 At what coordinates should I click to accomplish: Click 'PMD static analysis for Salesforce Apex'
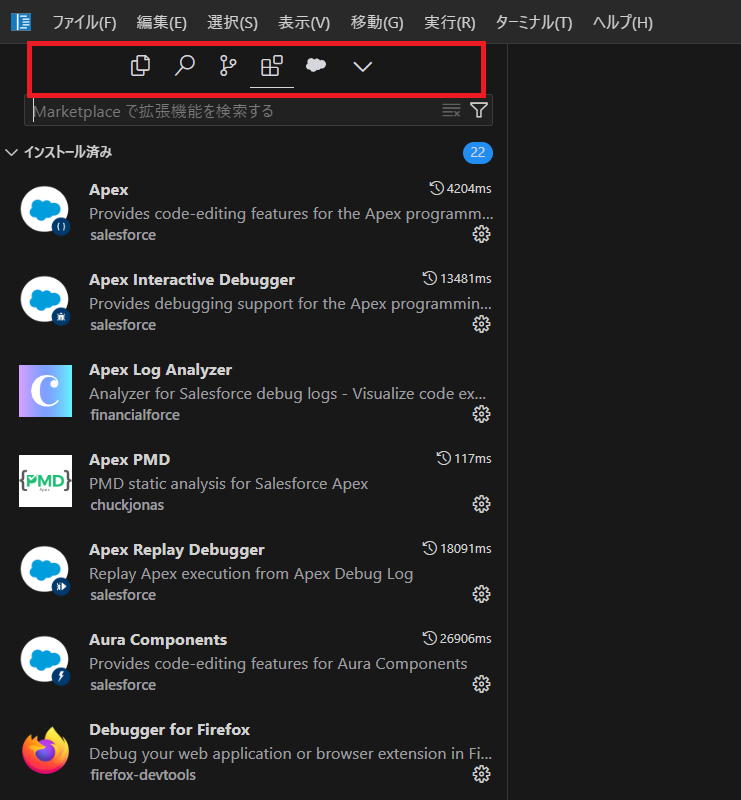tap(229, 484)
